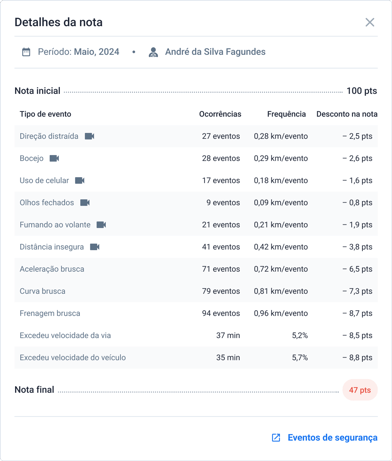Click the Desconto na nota column header
392x461 pixels.
click(347, 114)
